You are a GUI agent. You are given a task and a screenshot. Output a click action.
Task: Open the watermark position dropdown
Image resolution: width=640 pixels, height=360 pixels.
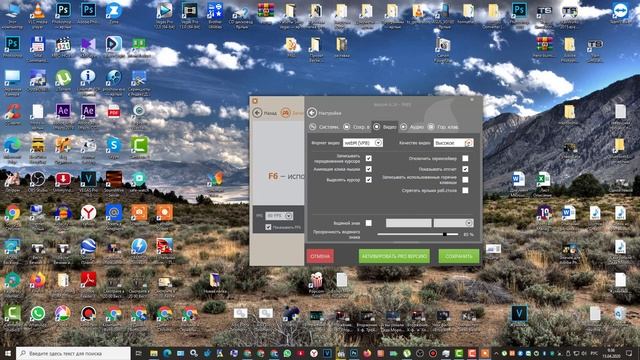(x=453, y=223)
